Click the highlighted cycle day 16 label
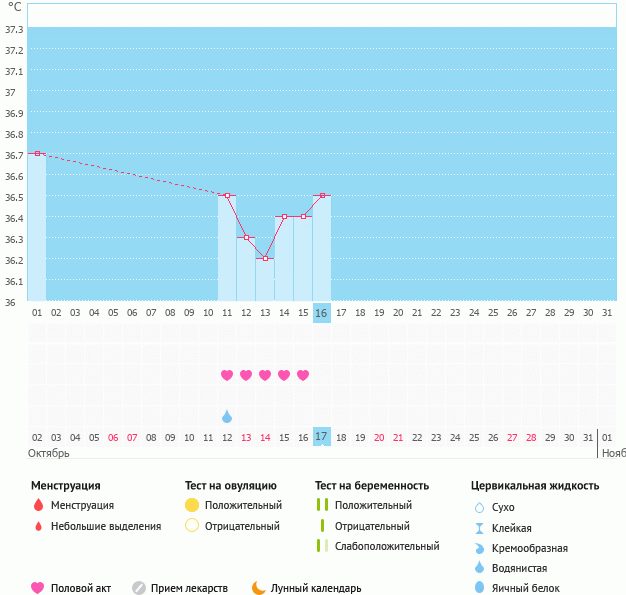This screenshot has width=626, height=595. [x=321, y=313]
